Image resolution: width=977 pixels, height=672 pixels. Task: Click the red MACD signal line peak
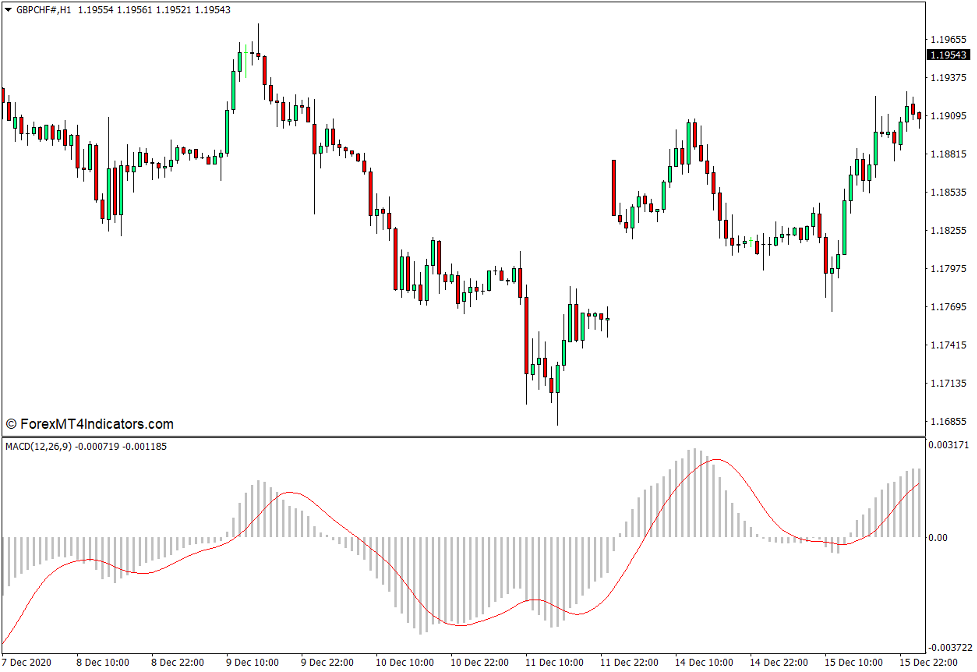pos(715,461)
